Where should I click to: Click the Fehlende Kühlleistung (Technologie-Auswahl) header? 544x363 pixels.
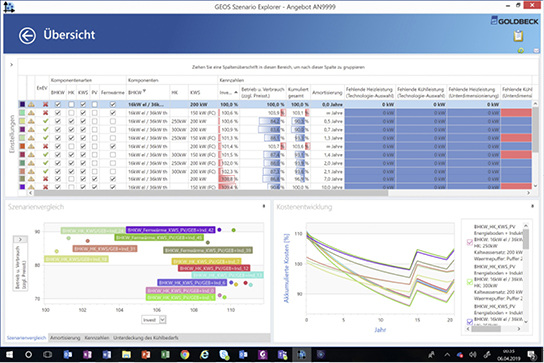pyautogui.click(x=421, y=92)
